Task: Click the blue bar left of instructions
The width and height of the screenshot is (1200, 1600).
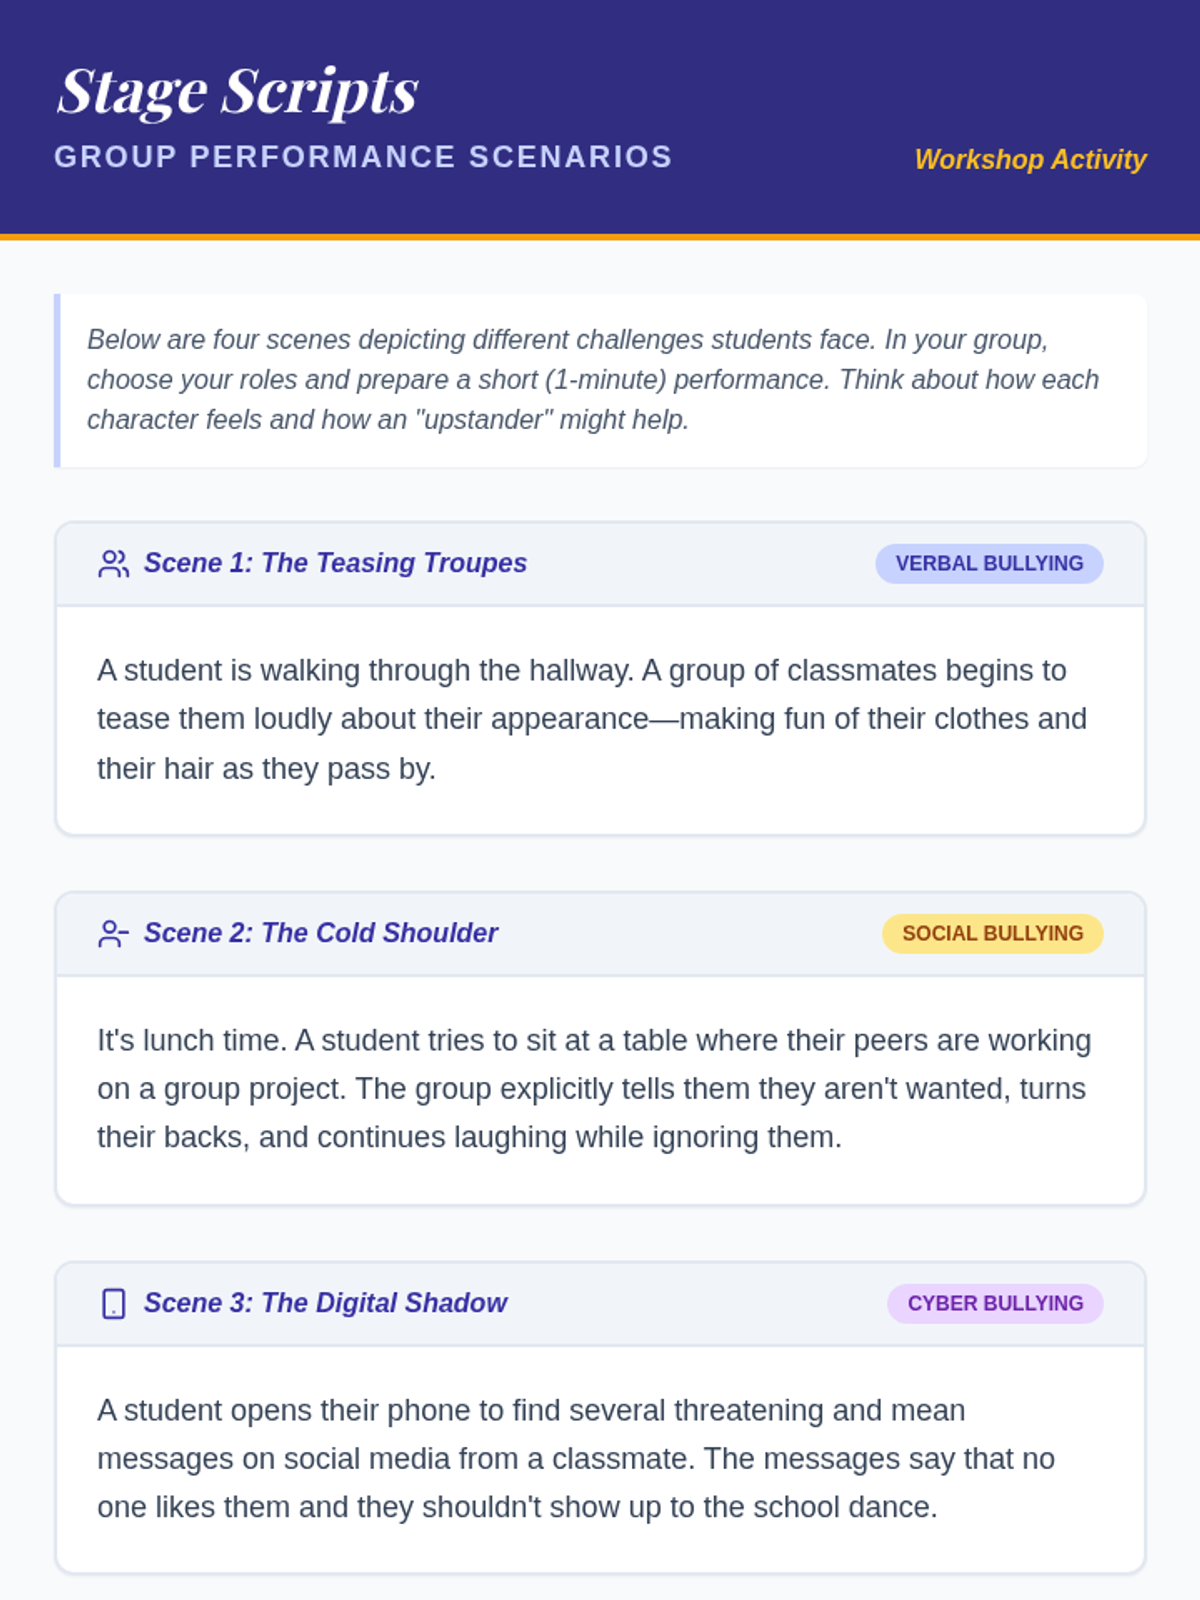Action: [x=57, y=380]
